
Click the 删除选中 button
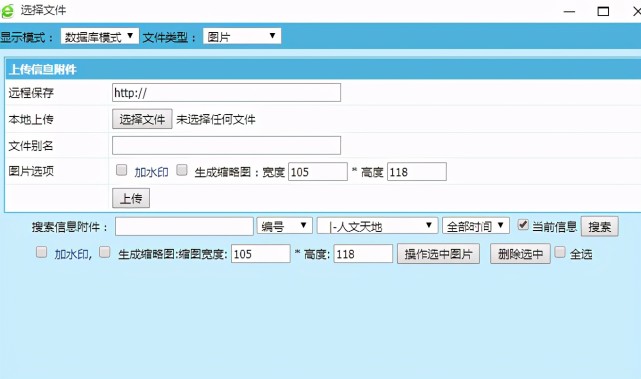click(520, 254)
